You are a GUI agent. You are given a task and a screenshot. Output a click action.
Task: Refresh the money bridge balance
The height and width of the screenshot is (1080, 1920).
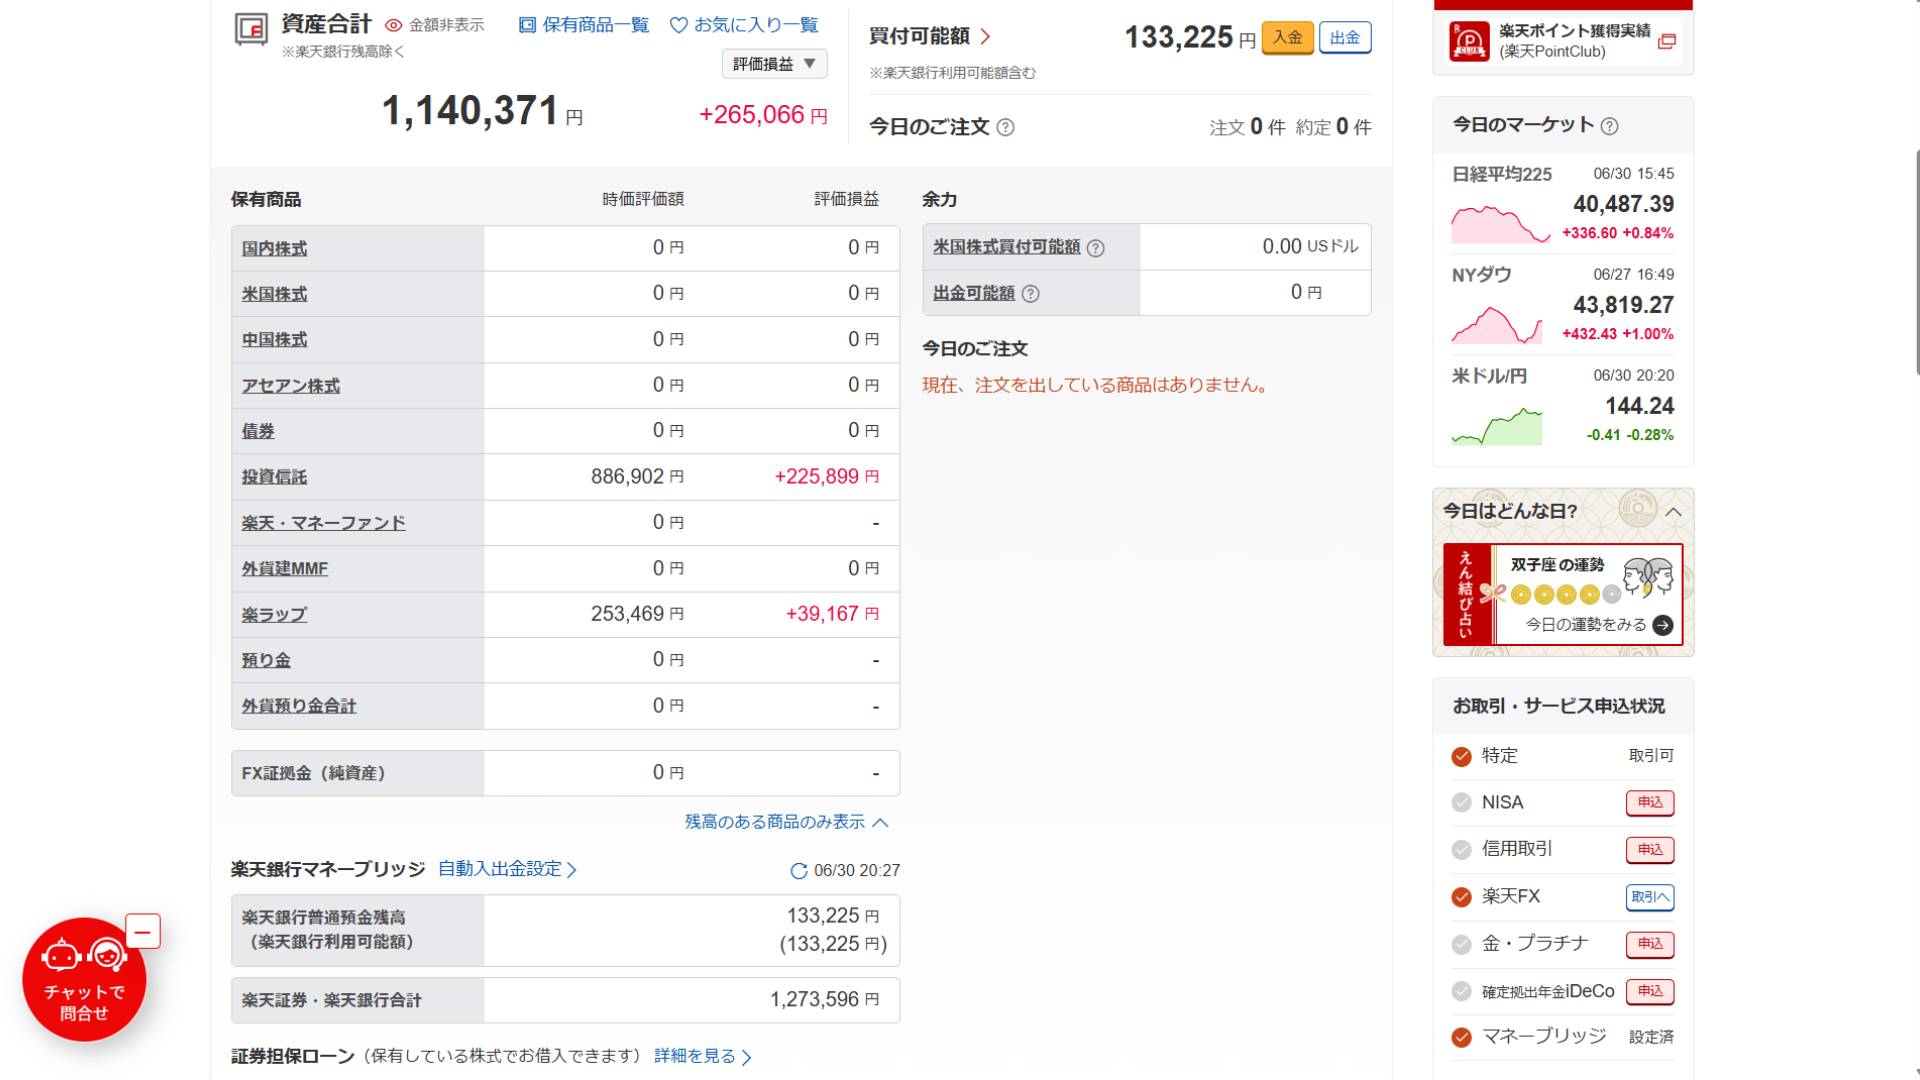coord(798,871)
